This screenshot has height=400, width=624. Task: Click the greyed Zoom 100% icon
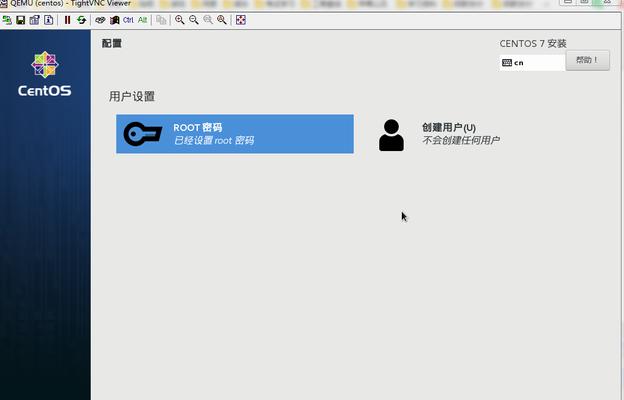point(208,20)
